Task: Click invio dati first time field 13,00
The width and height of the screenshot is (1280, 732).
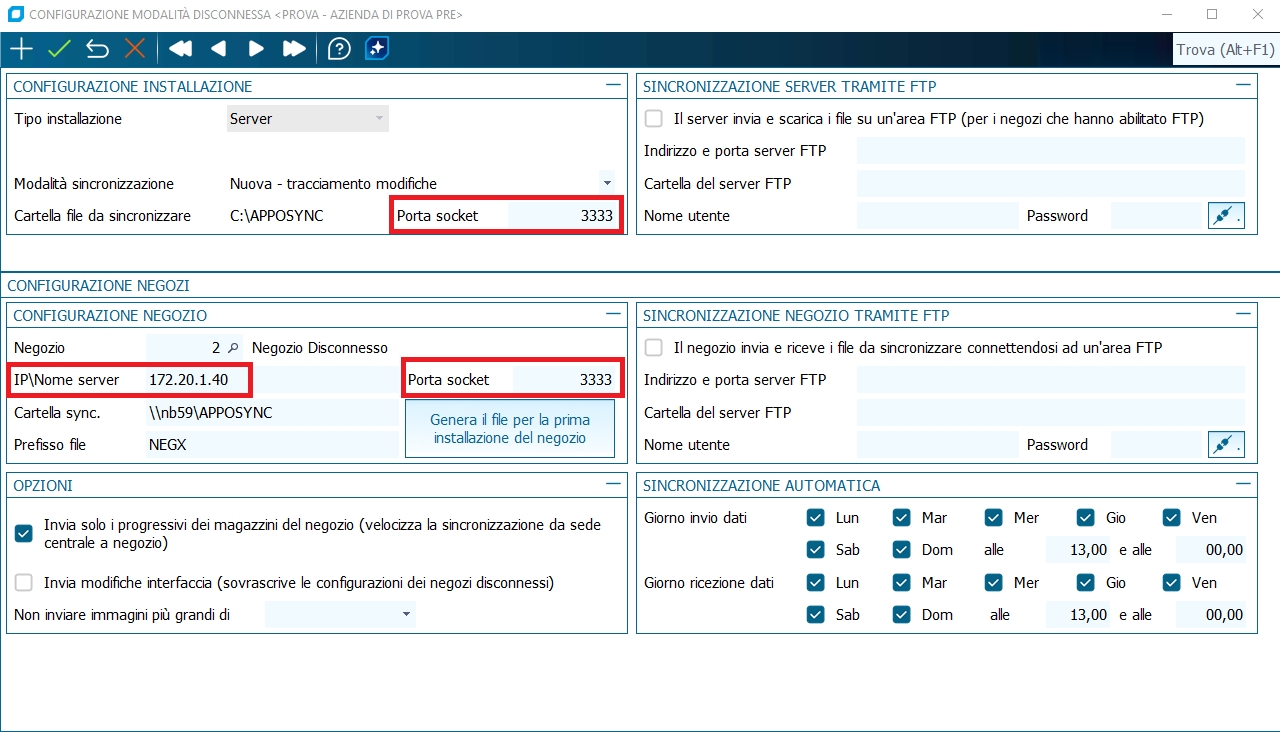Action: pyautogui.click(x=1078, y=550)
